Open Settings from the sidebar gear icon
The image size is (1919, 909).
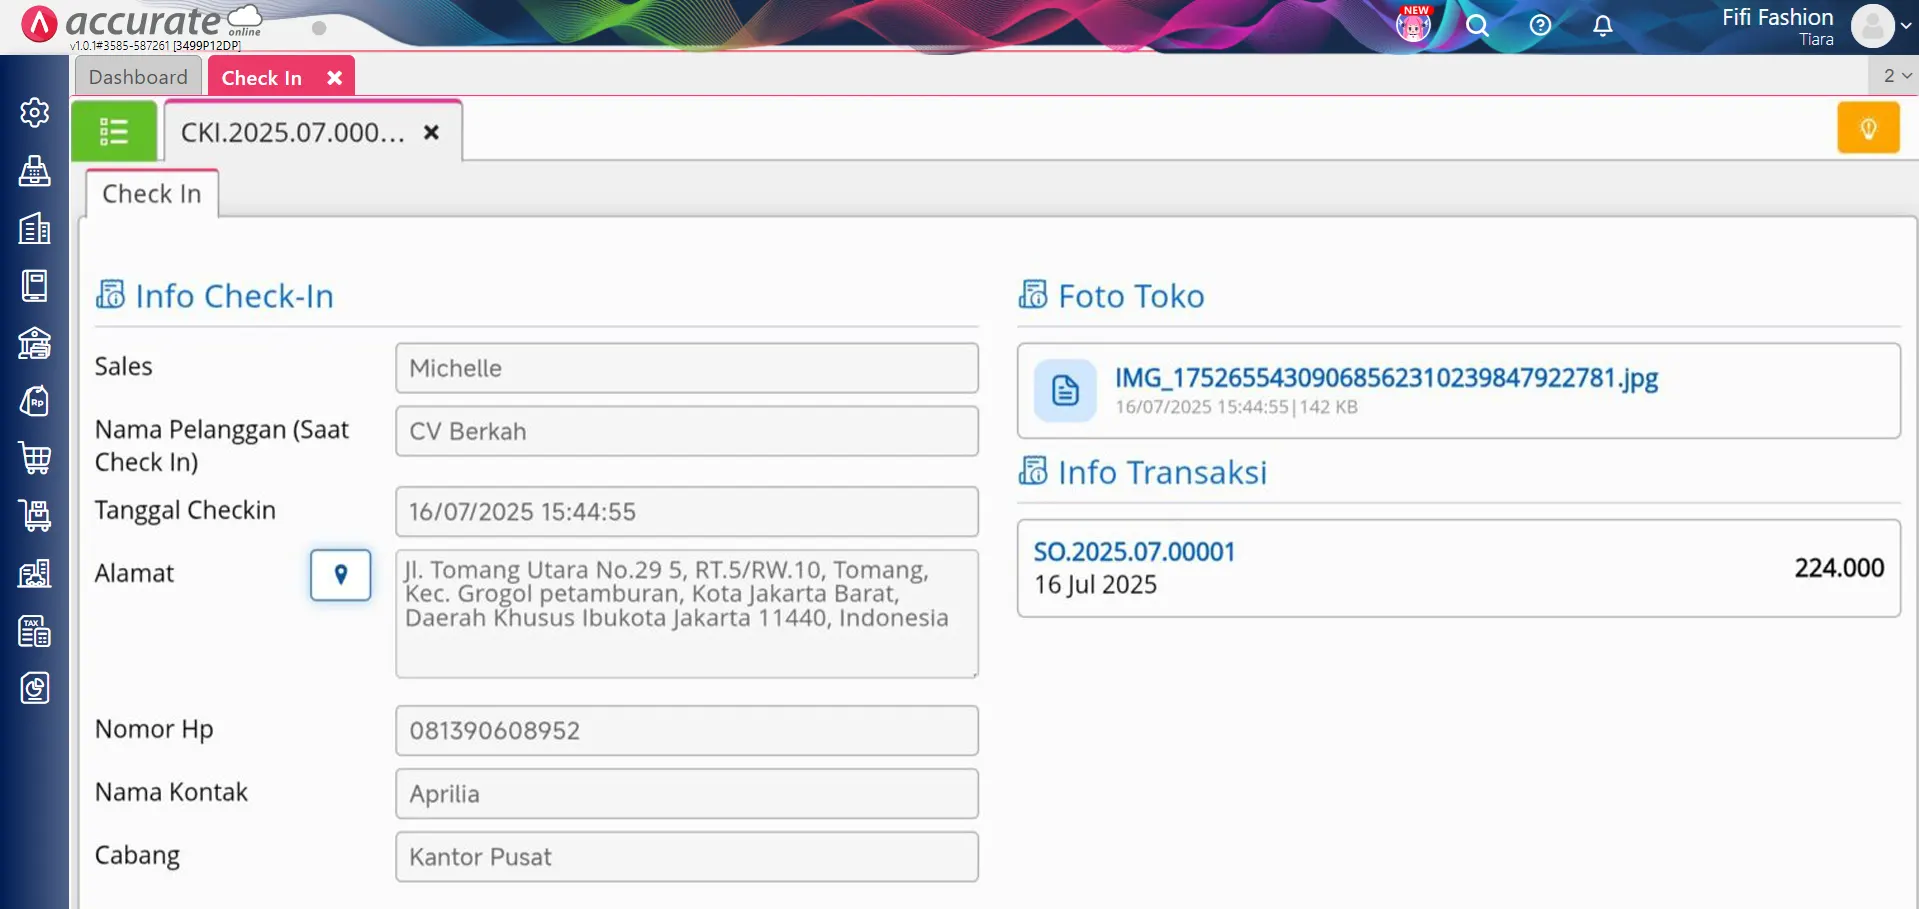click(x=34, y=113)
